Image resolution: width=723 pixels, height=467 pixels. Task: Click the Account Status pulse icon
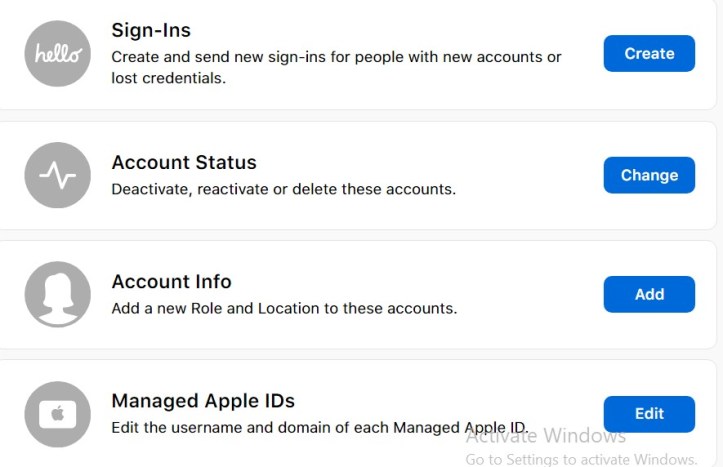click(x=57, y=175)
